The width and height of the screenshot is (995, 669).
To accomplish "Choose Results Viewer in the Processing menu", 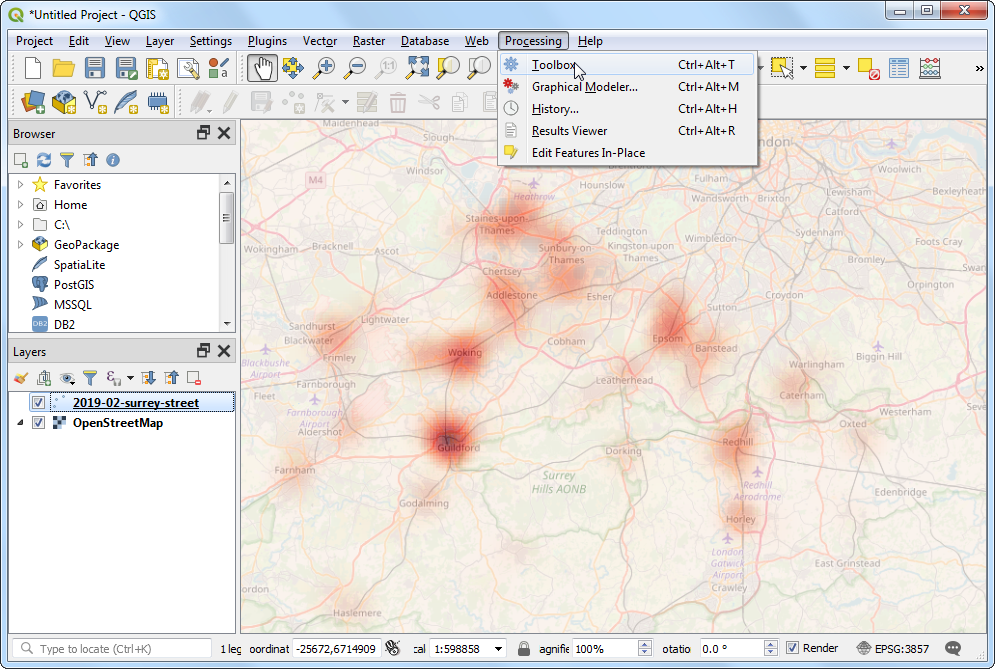I will 569,131.
